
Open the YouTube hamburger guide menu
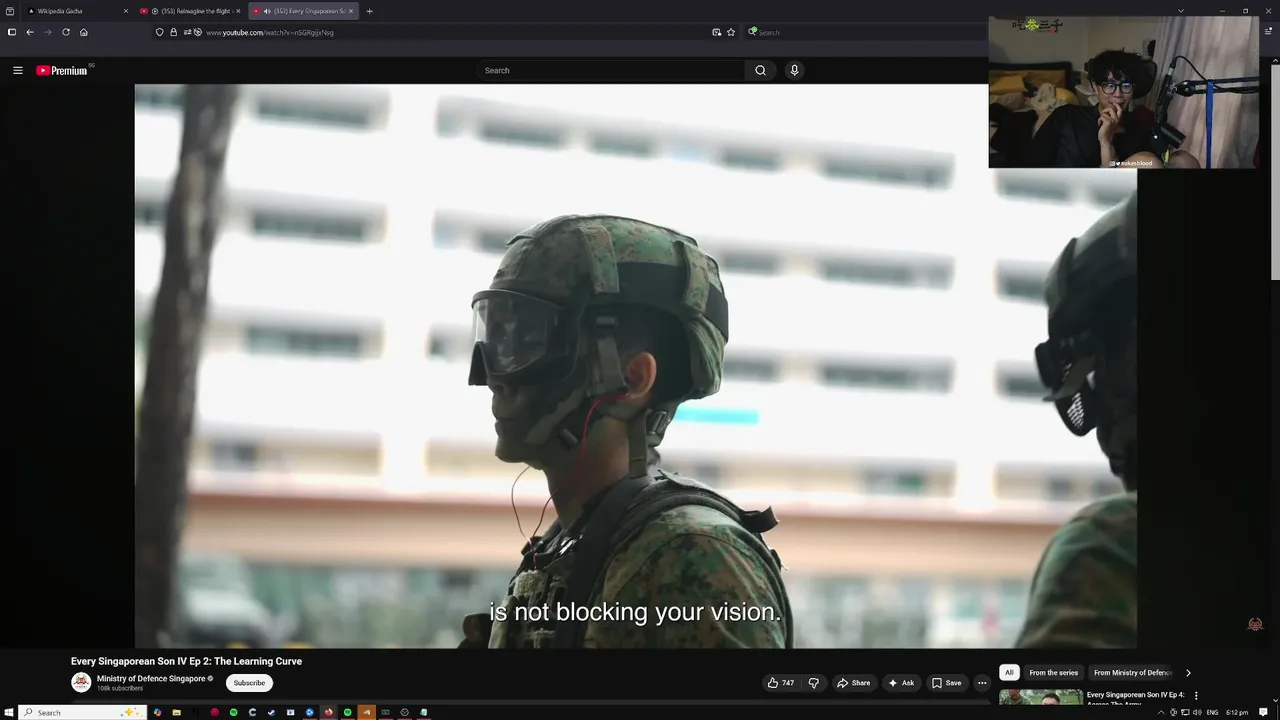(x=17, y=70)
